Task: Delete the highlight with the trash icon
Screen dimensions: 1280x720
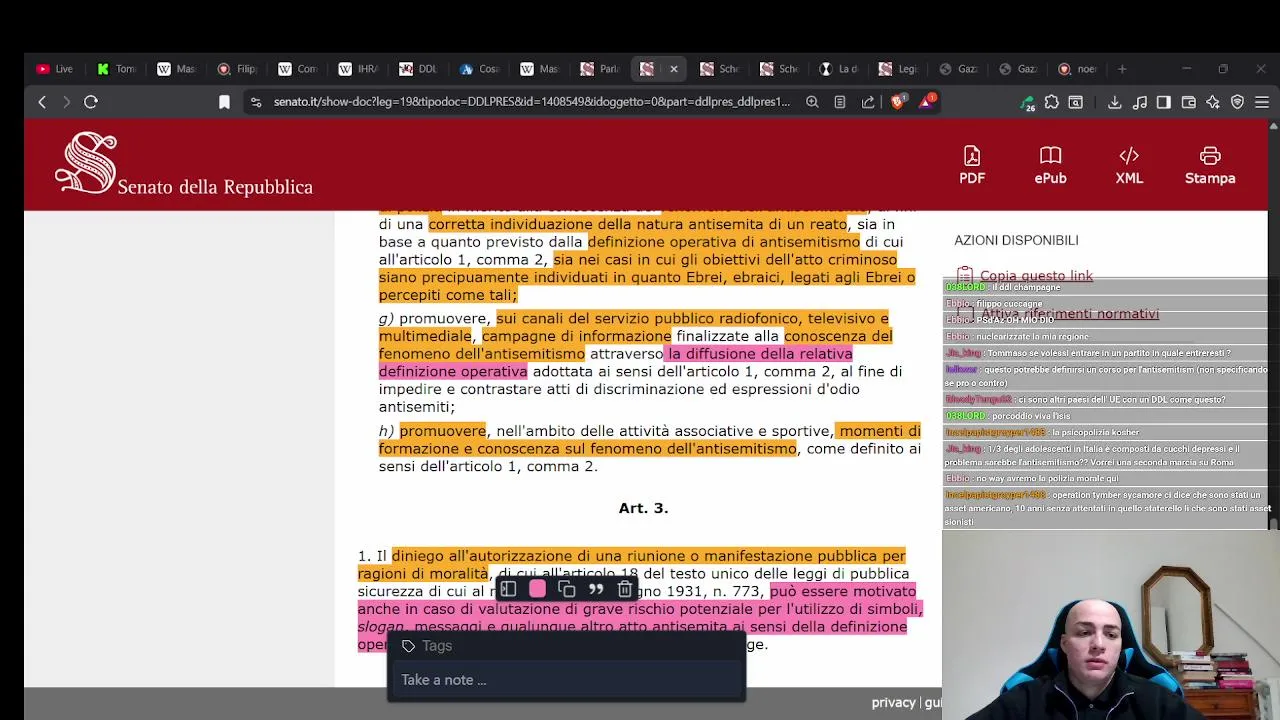Action: 625,589
